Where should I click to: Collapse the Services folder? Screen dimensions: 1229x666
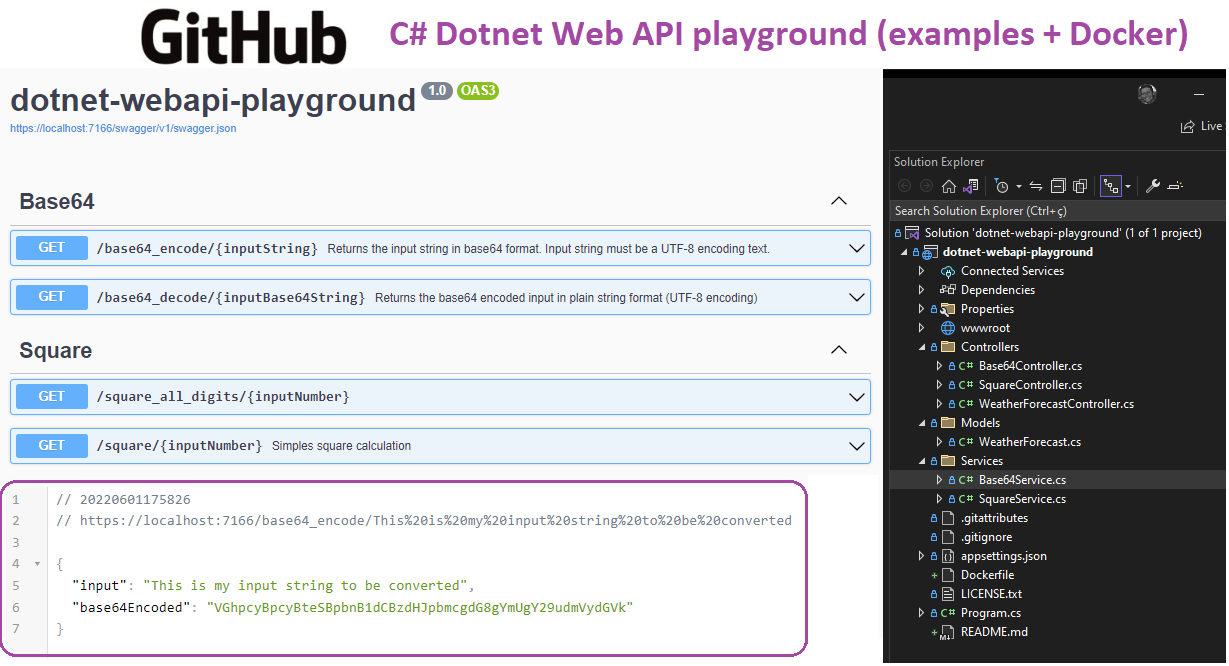click(x=922, y=461)
